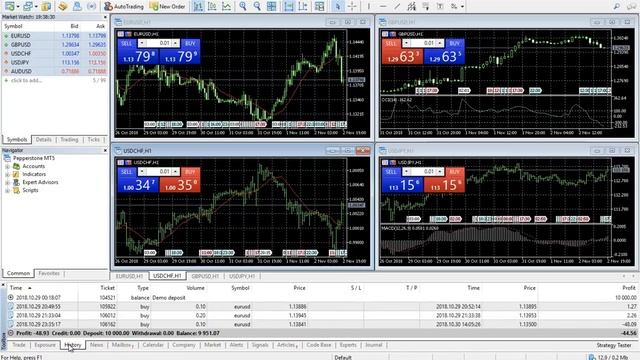Switch to EURUSD,H1 chart tab

pos(129,276)
